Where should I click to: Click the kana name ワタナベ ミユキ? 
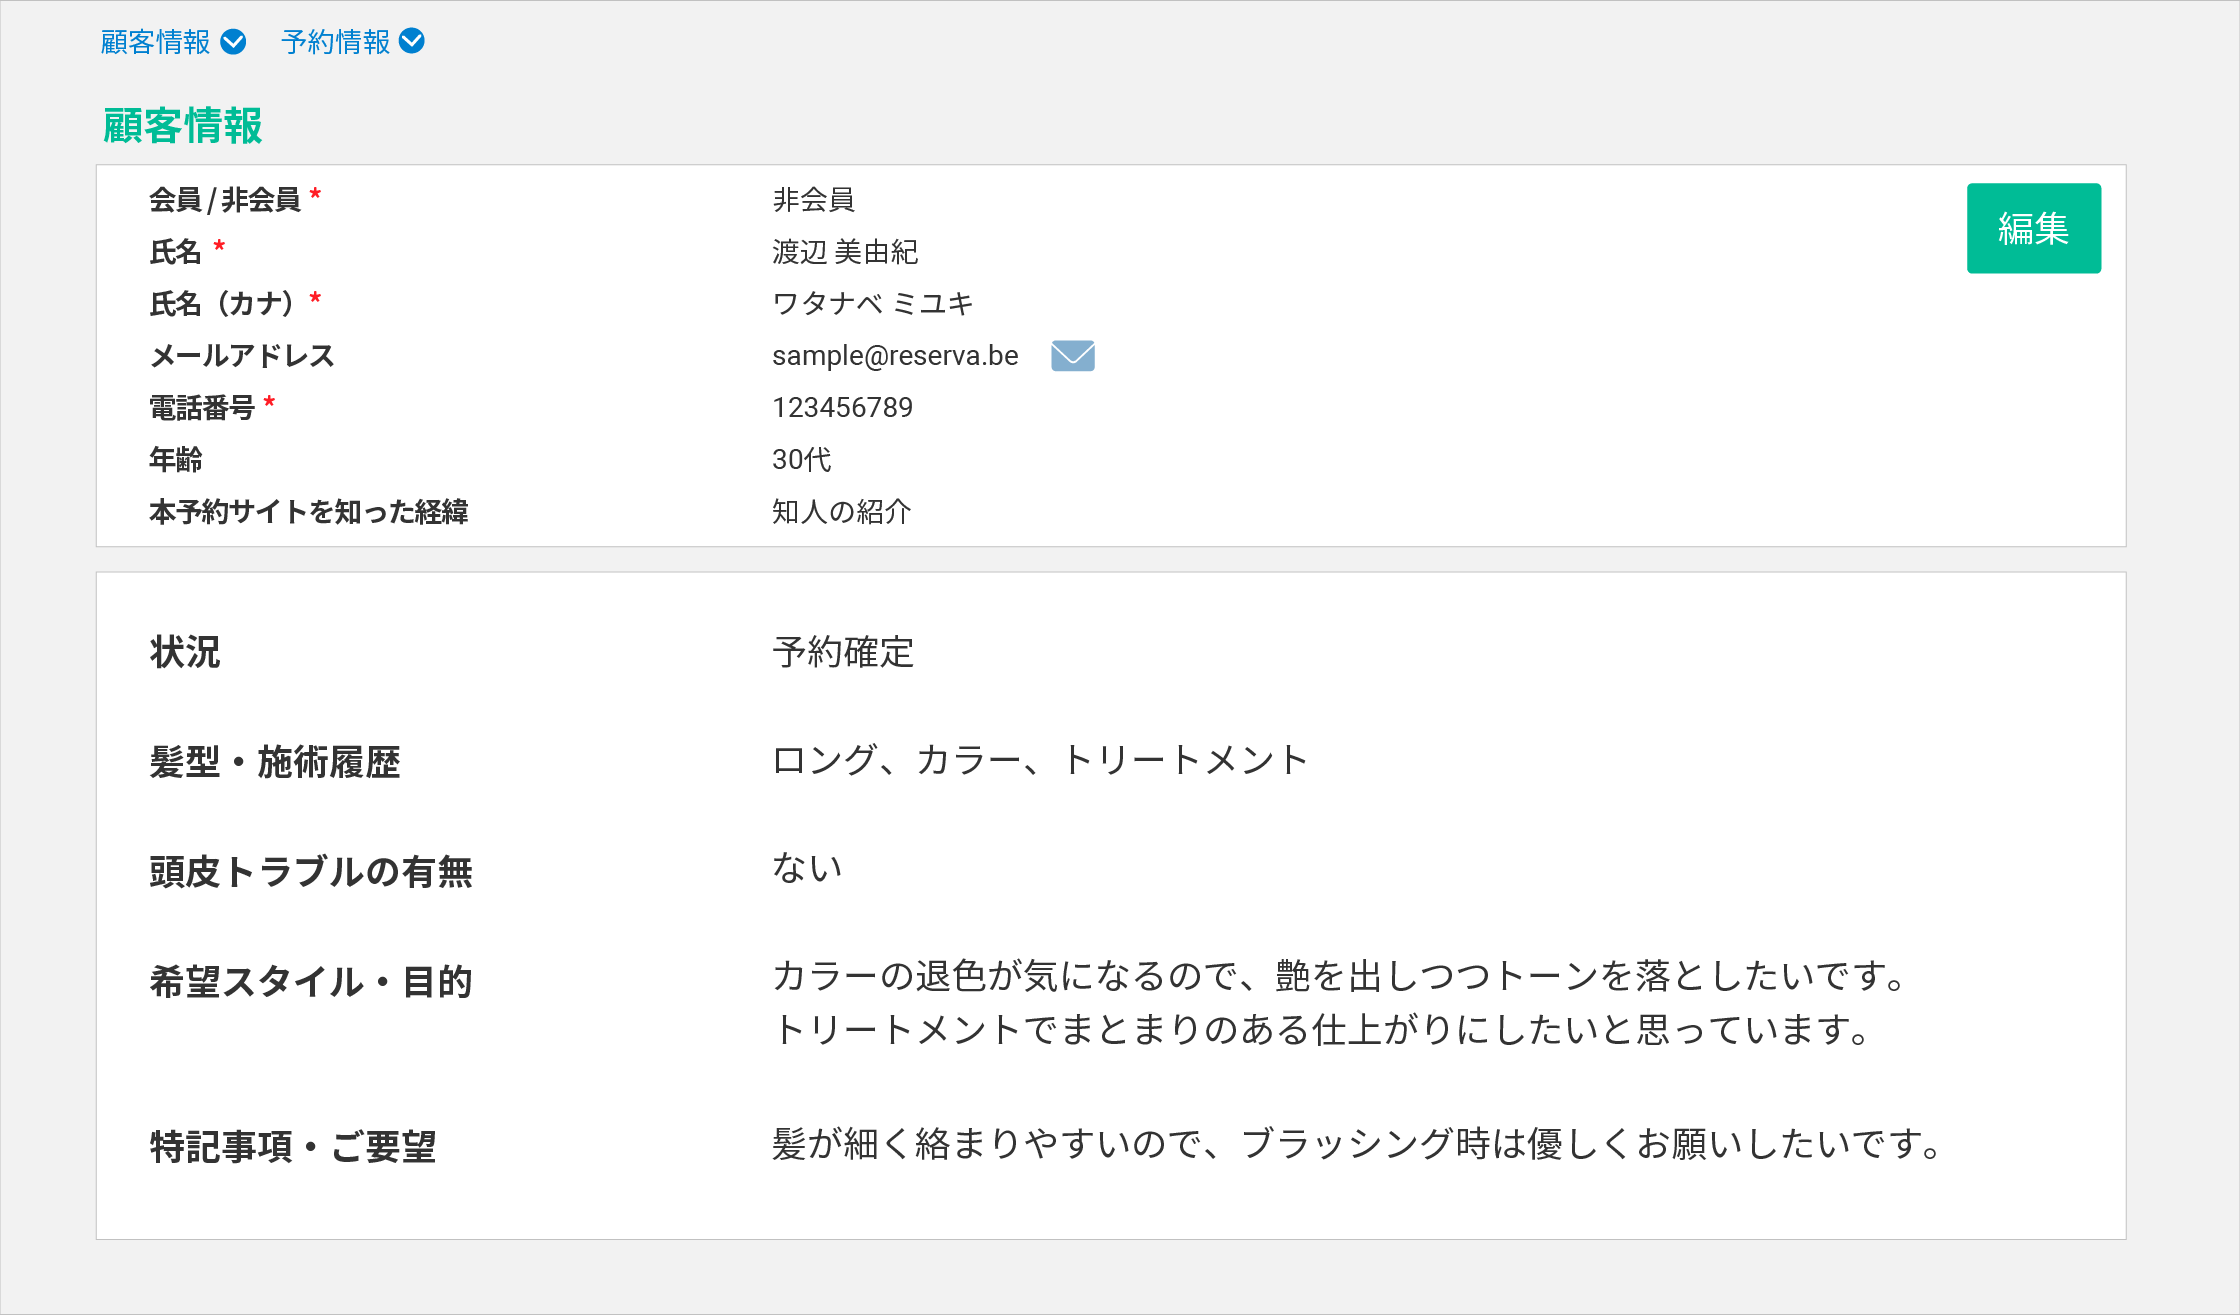point(872,304)
